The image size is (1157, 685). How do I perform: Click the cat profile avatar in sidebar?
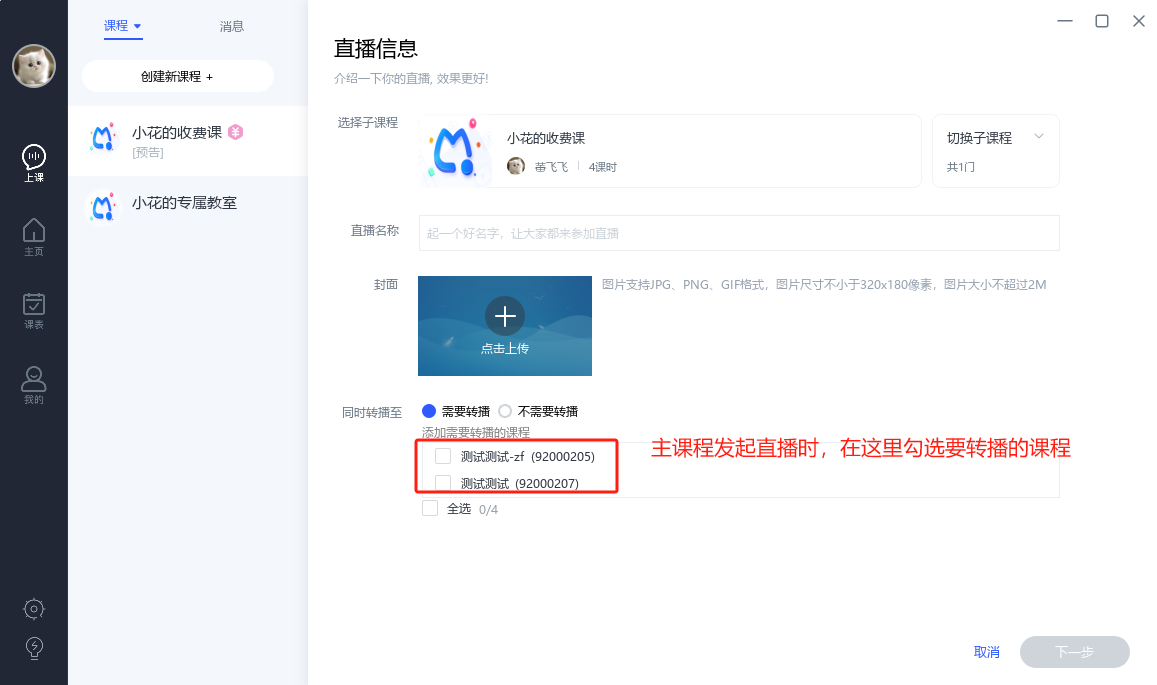coord(34,66)
